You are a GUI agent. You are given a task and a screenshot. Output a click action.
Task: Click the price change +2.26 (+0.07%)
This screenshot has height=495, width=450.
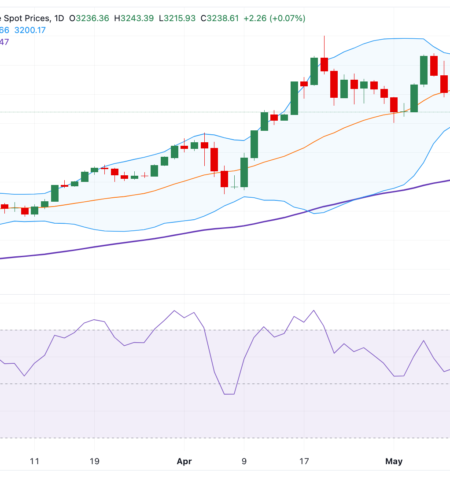(274, 18)
